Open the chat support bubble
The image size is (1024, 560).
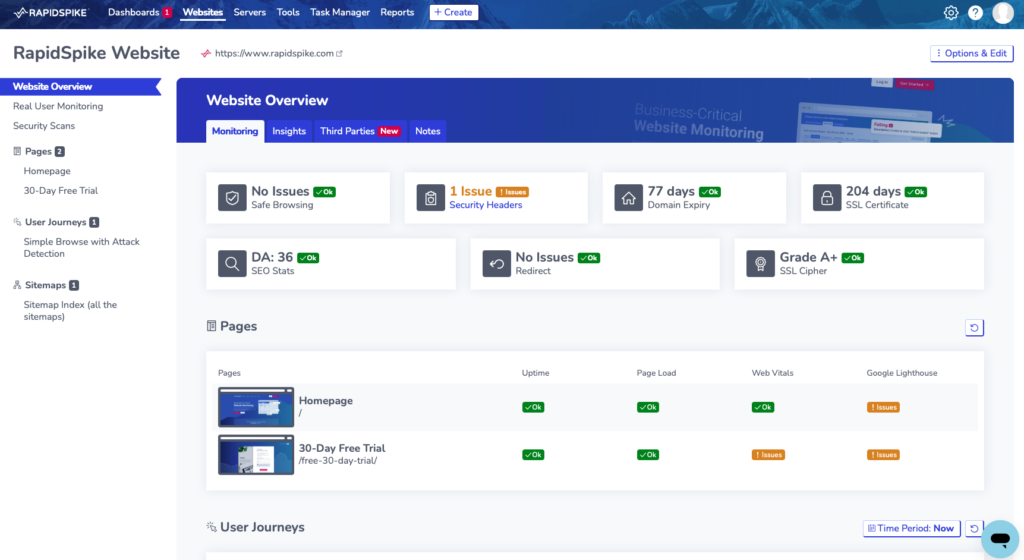coord(1000,538)
